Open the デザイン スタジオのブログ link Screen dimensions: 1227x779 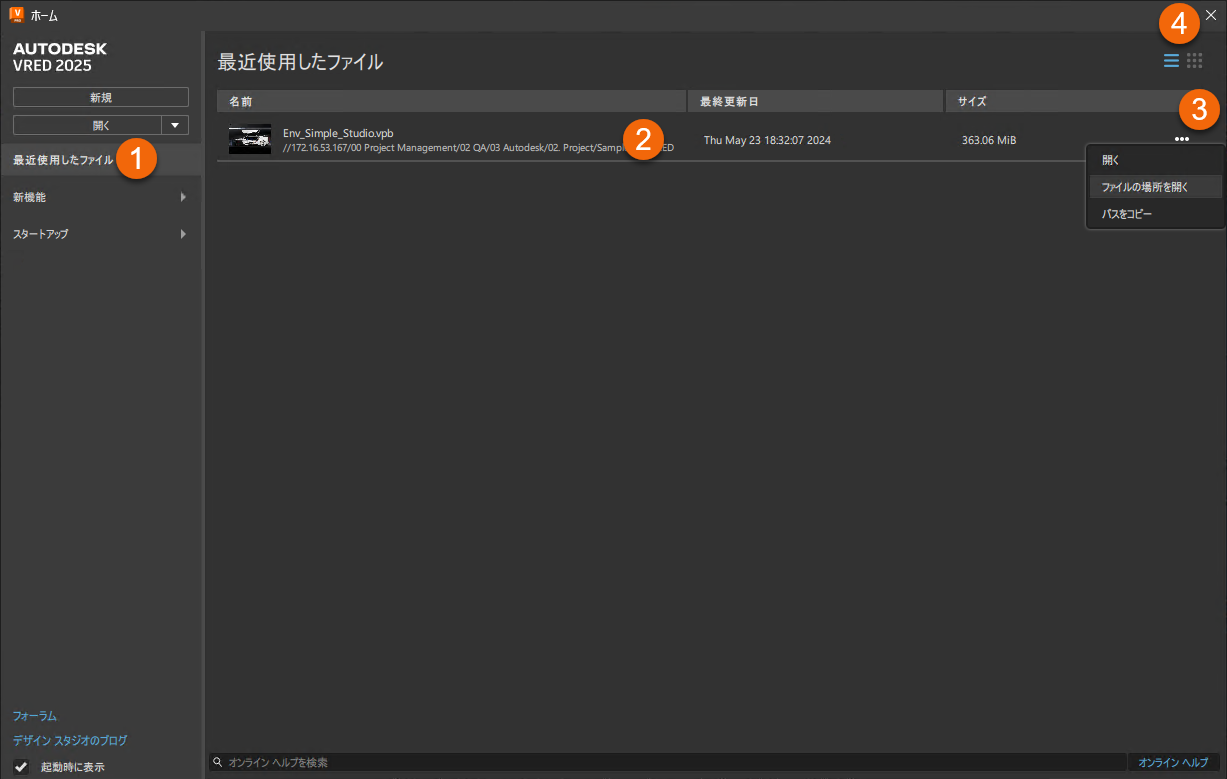[x=70, y=741]
